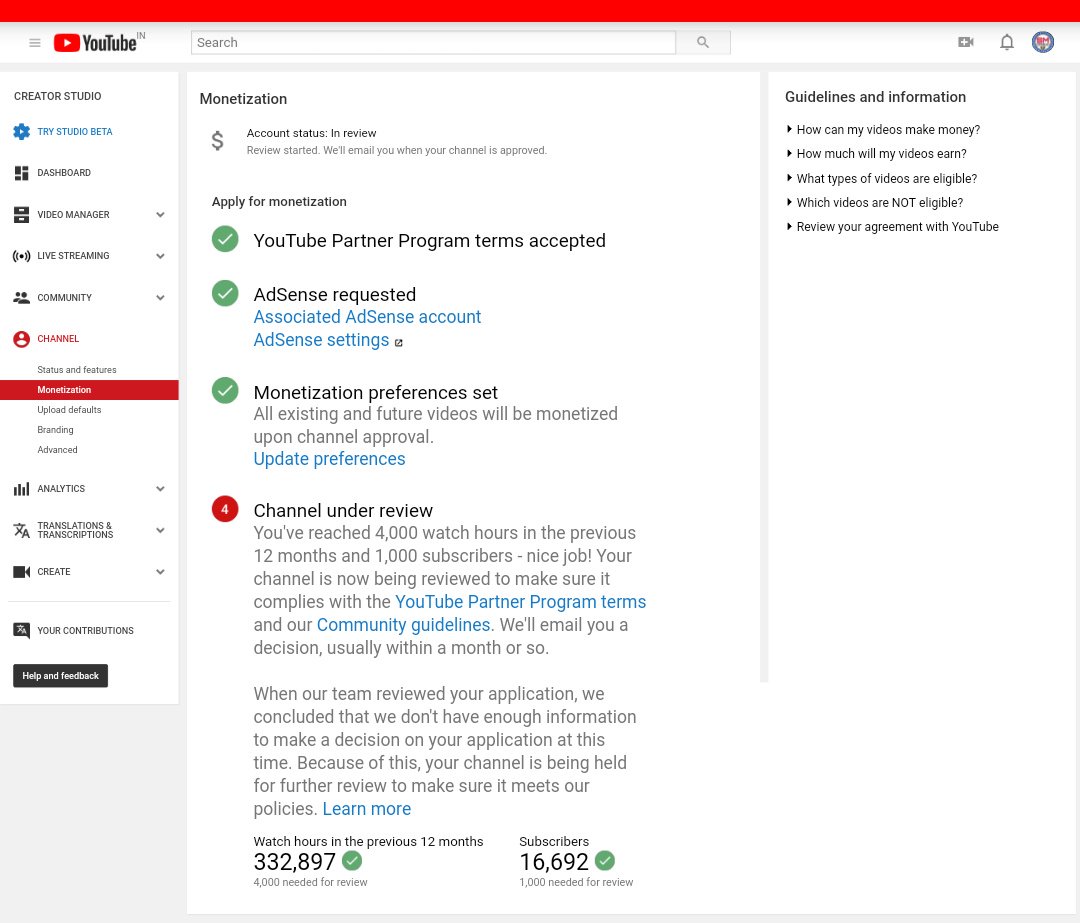Click the search magnifier button
1080x923 pixels.
click(x=703, y=42)
